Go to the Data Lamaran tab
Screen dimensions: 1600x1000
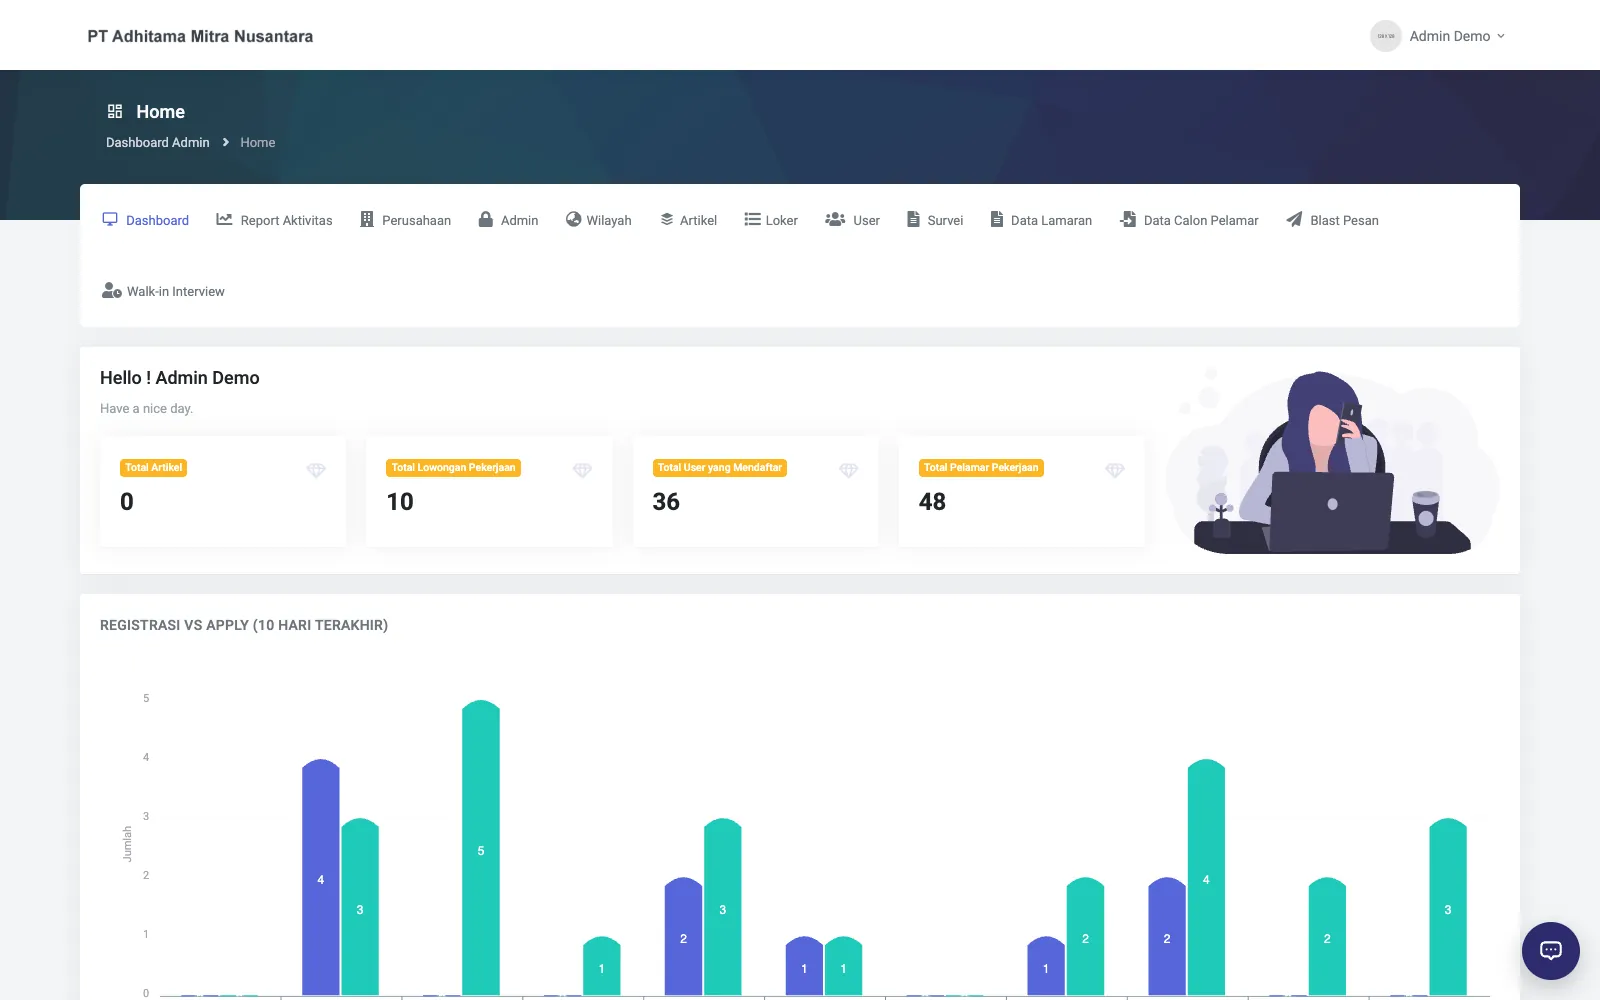point(1041,220)
